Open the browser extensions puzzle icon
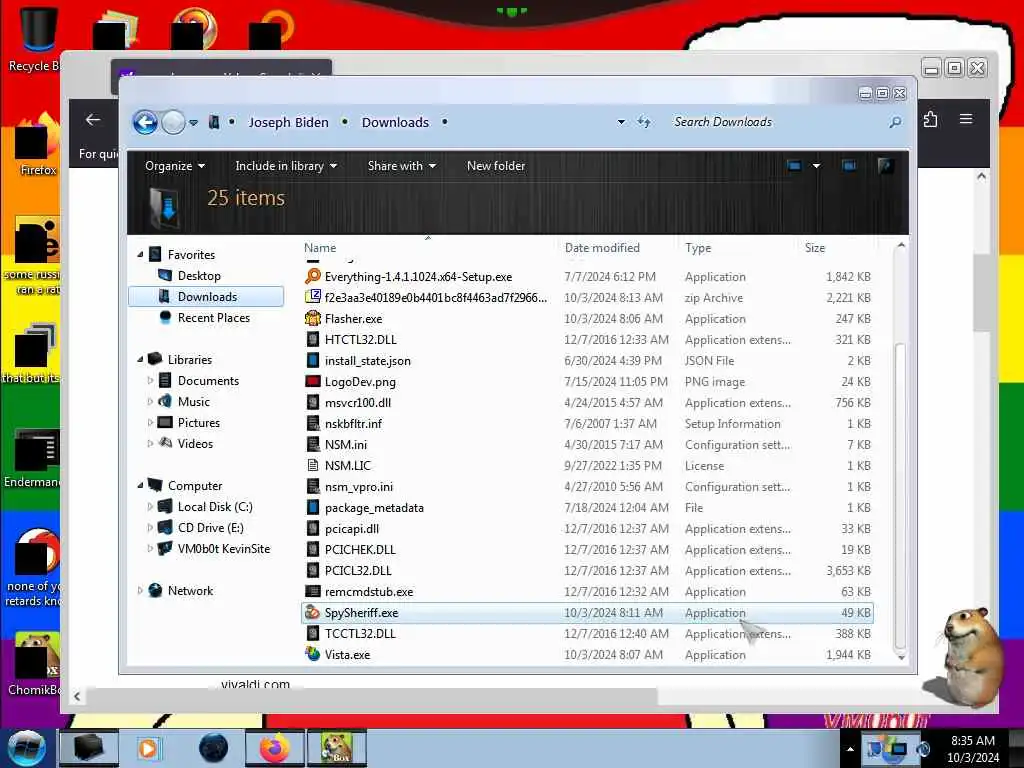Screen dimensions: 1024x768 [931, 120]
